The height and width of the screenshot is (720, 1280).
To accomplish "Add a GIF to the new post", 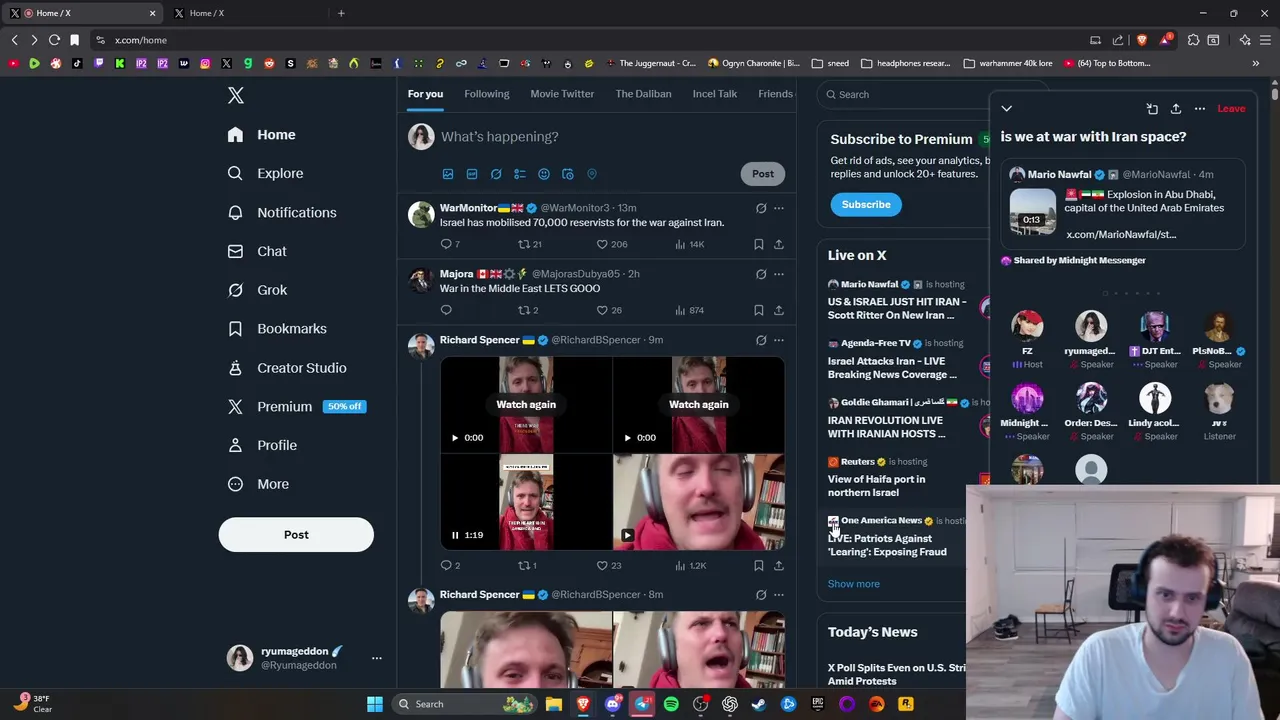I will pos(472,174).
